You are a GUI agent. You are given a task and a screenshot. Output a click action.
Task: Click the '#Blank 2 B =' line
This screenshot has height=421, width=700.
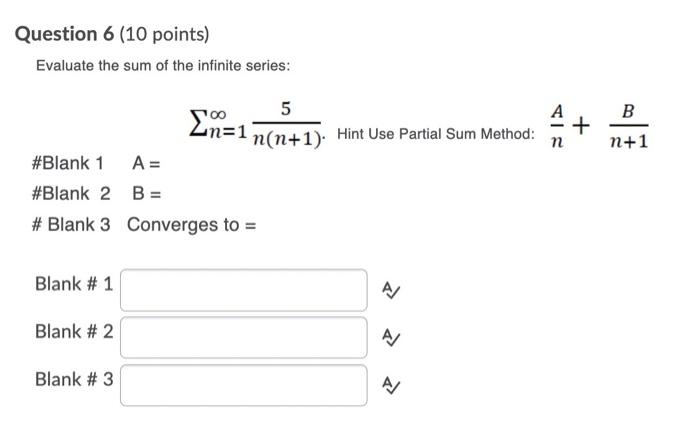tap(96, 194)
